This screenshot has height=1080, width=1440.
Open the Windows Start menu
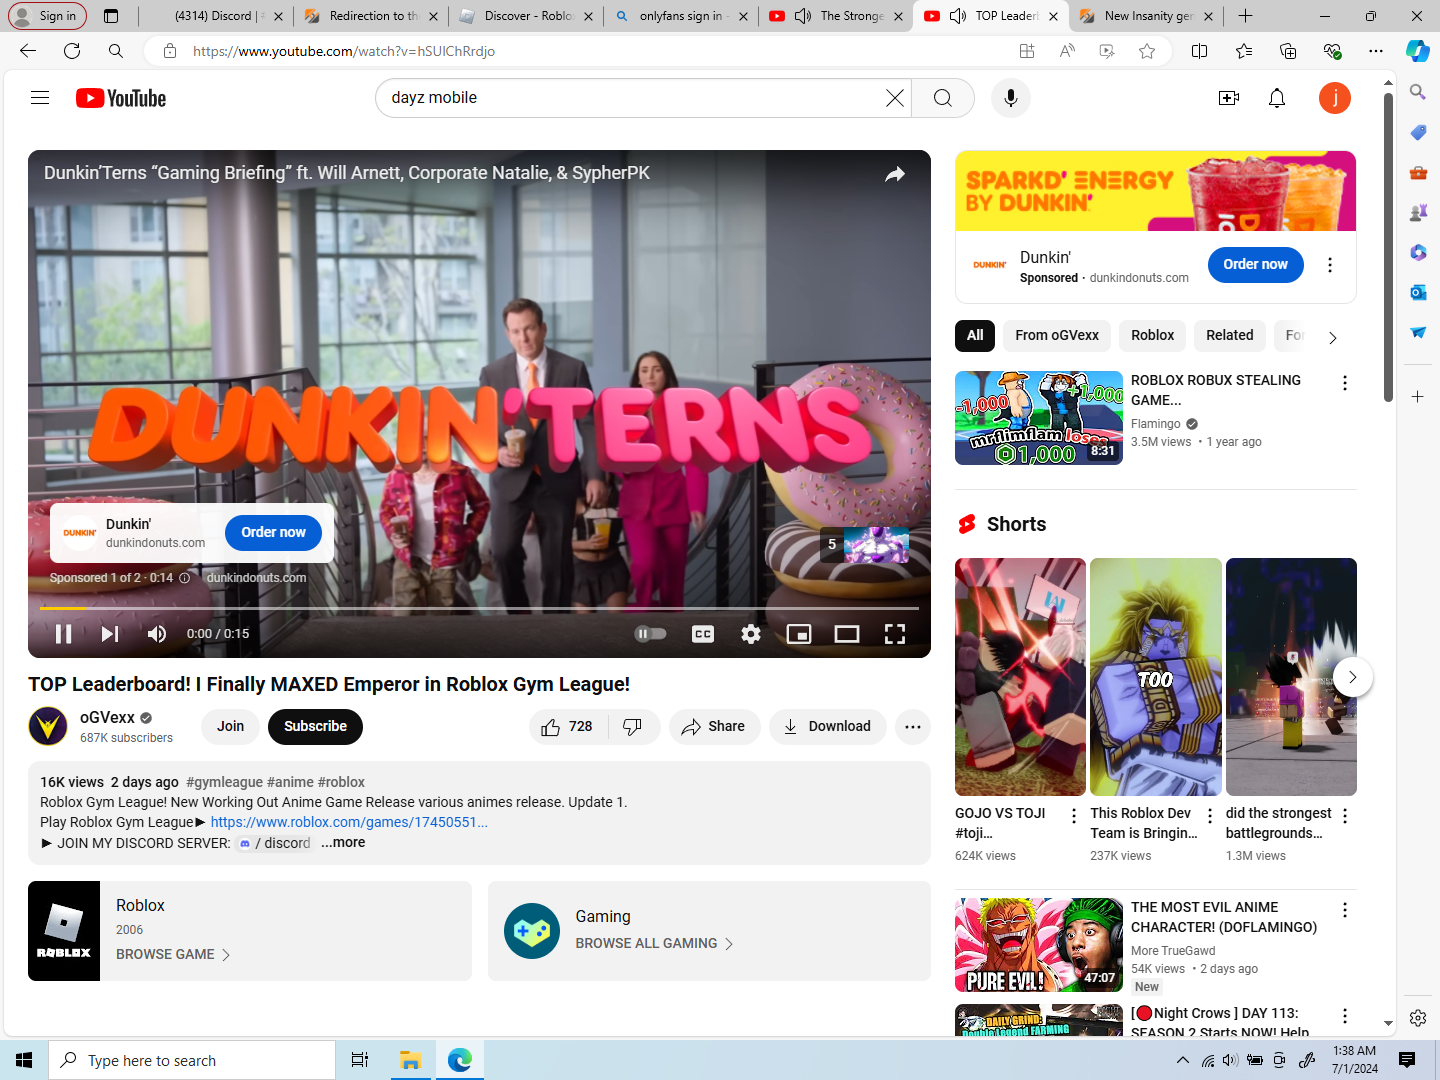pos(24,1060)
